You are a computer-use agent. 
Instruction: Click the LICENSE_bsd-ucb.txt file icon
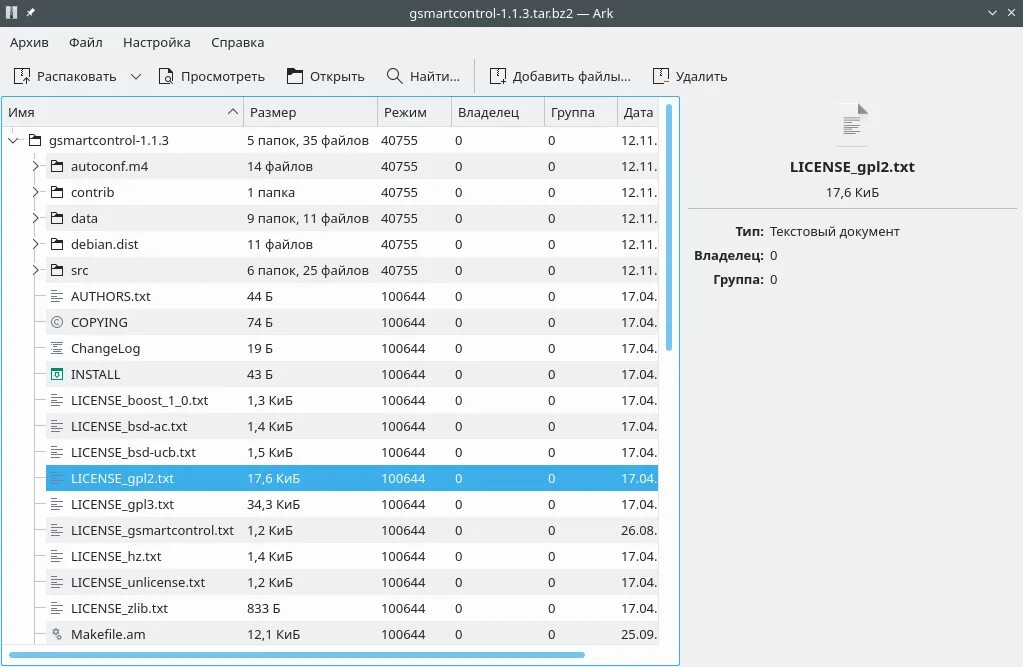pyautogui.click(x=57, y=452)
